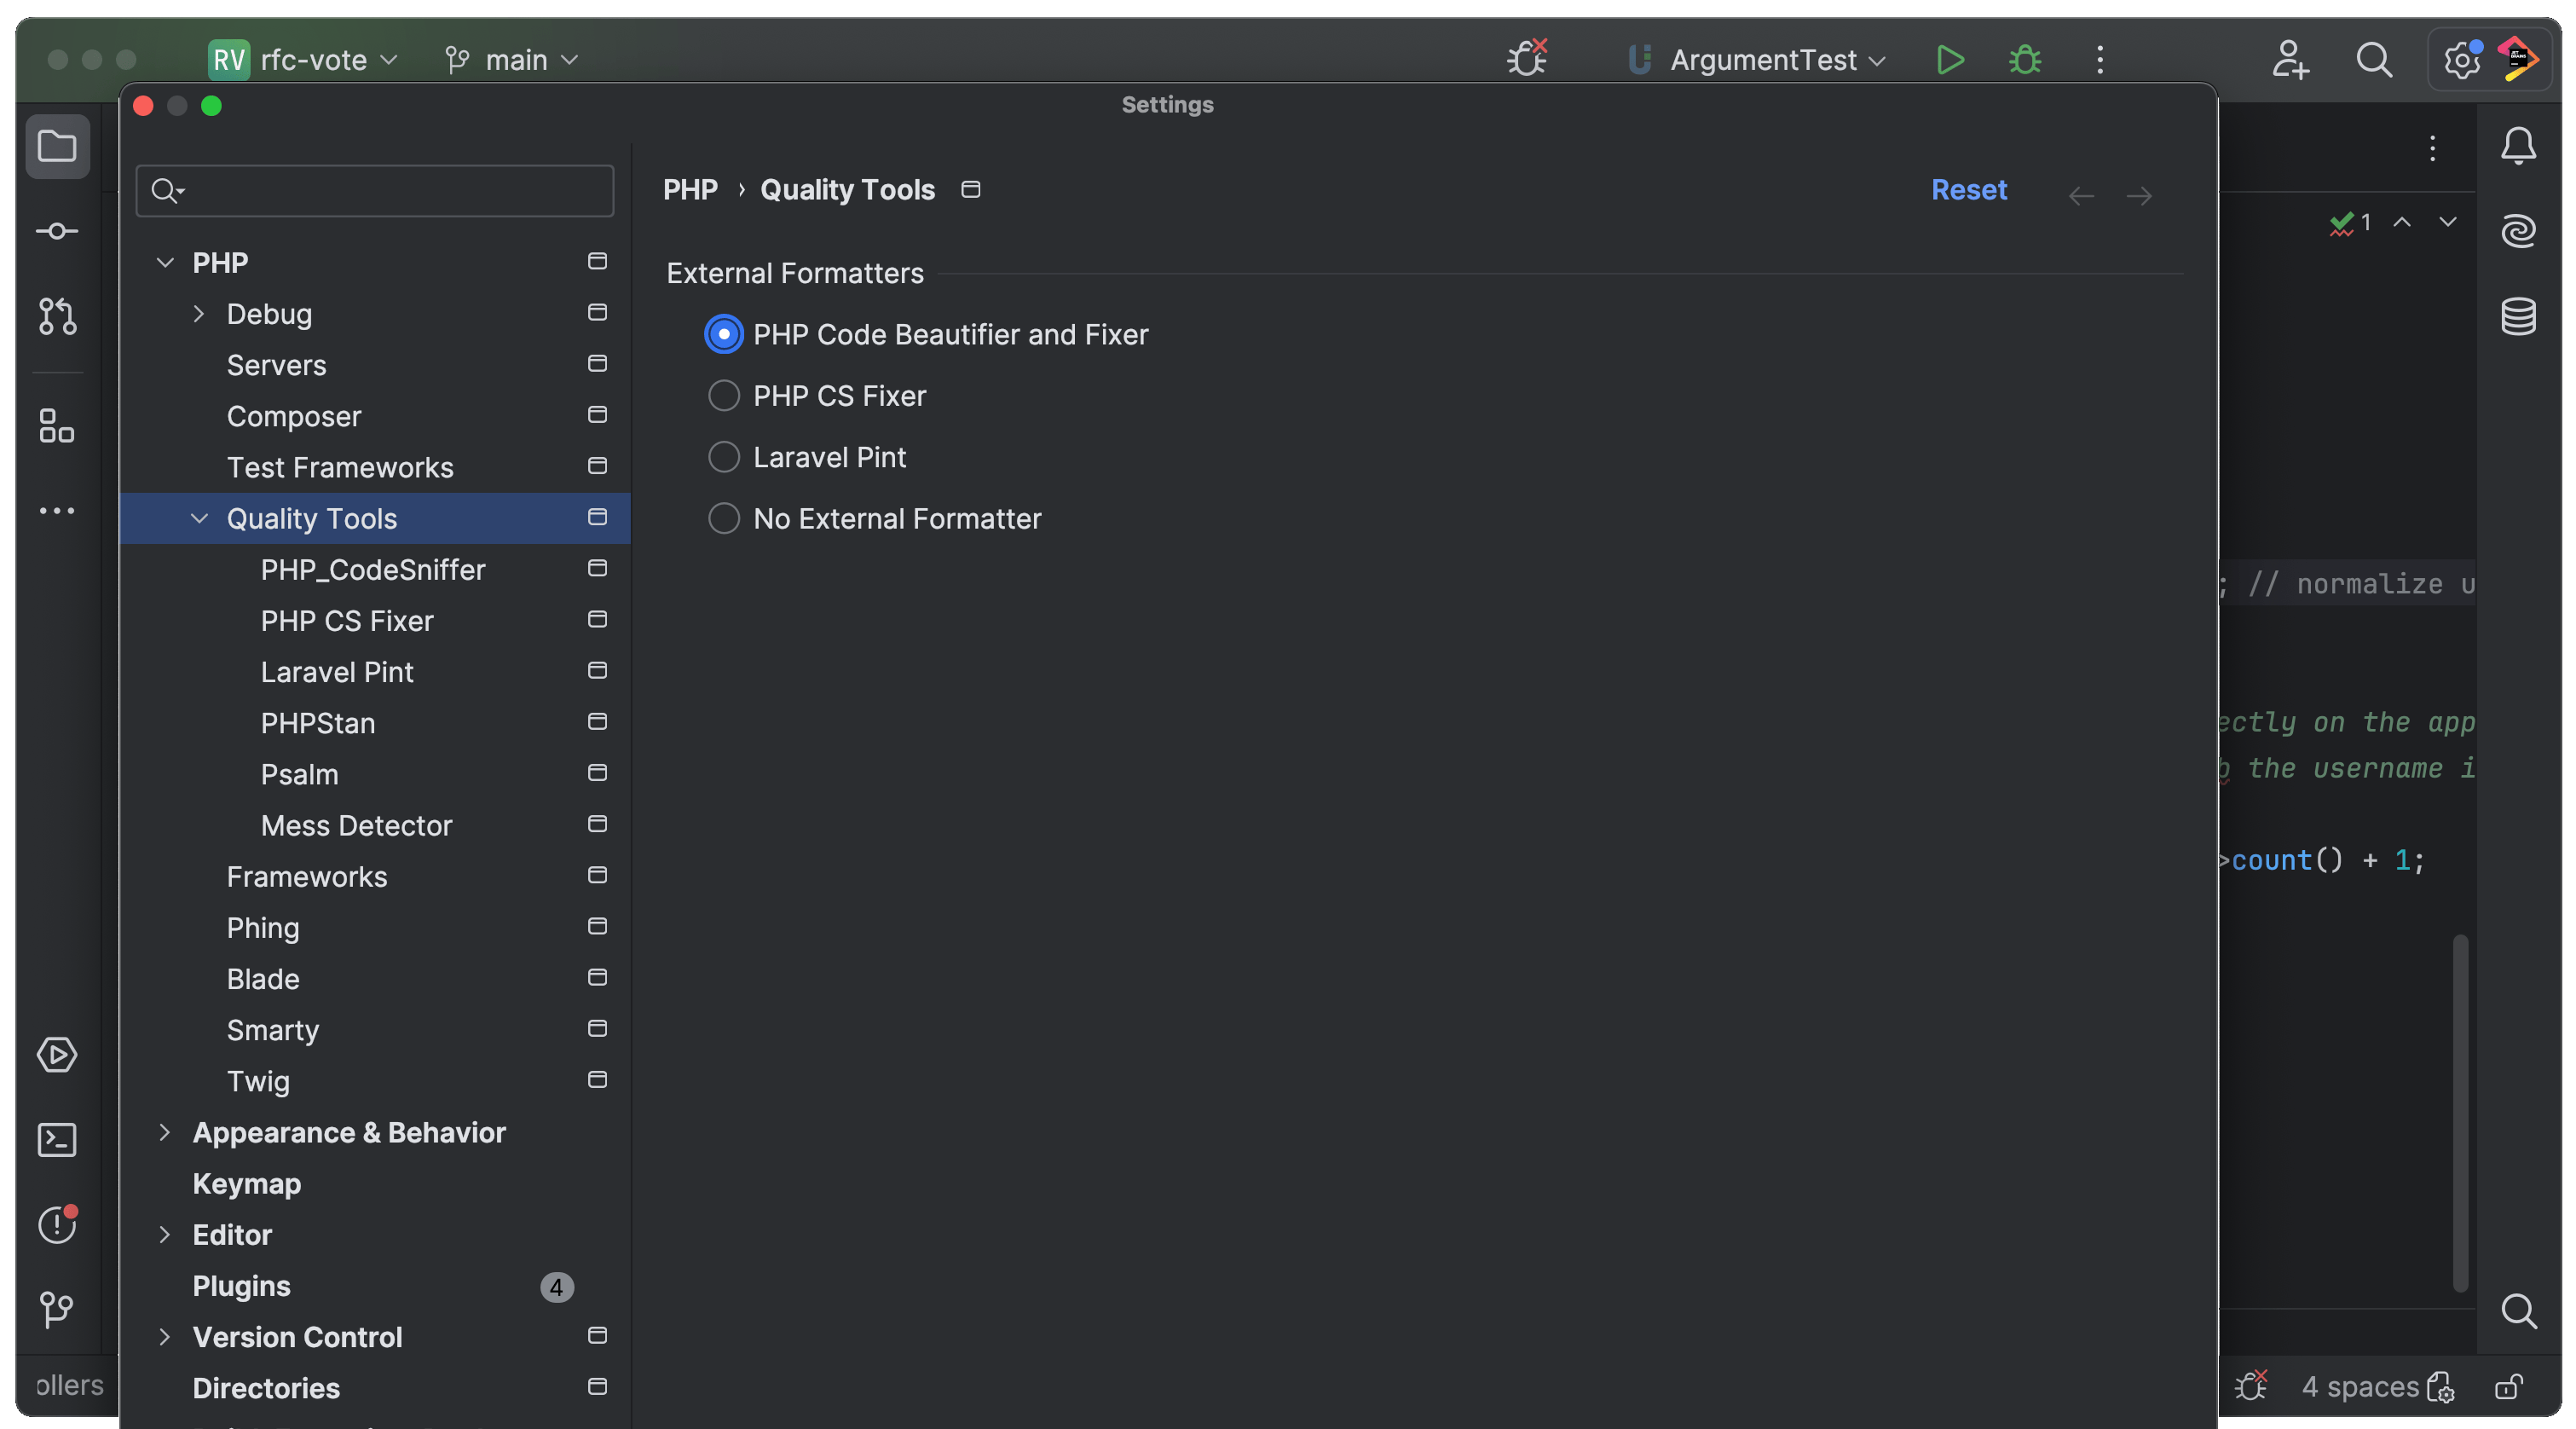Click the Notifications bell icon
This screenshot has width=2576, height=1429.
tap(2518, 146)
